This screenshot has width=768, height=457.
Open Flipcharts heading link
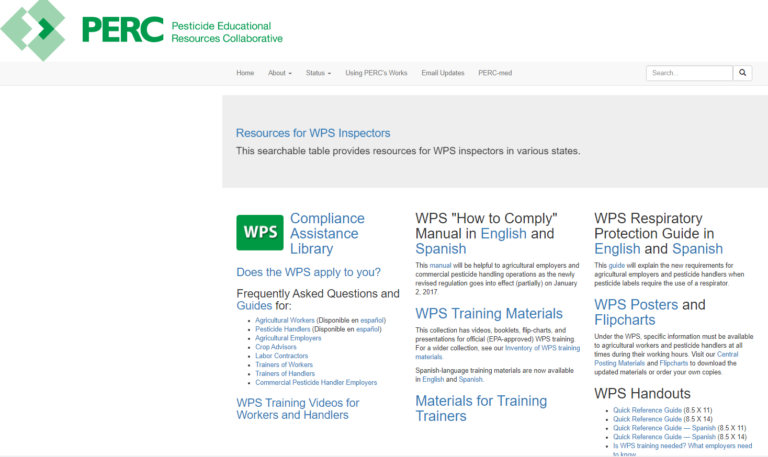pyautogui.click(x=624, y=320)
